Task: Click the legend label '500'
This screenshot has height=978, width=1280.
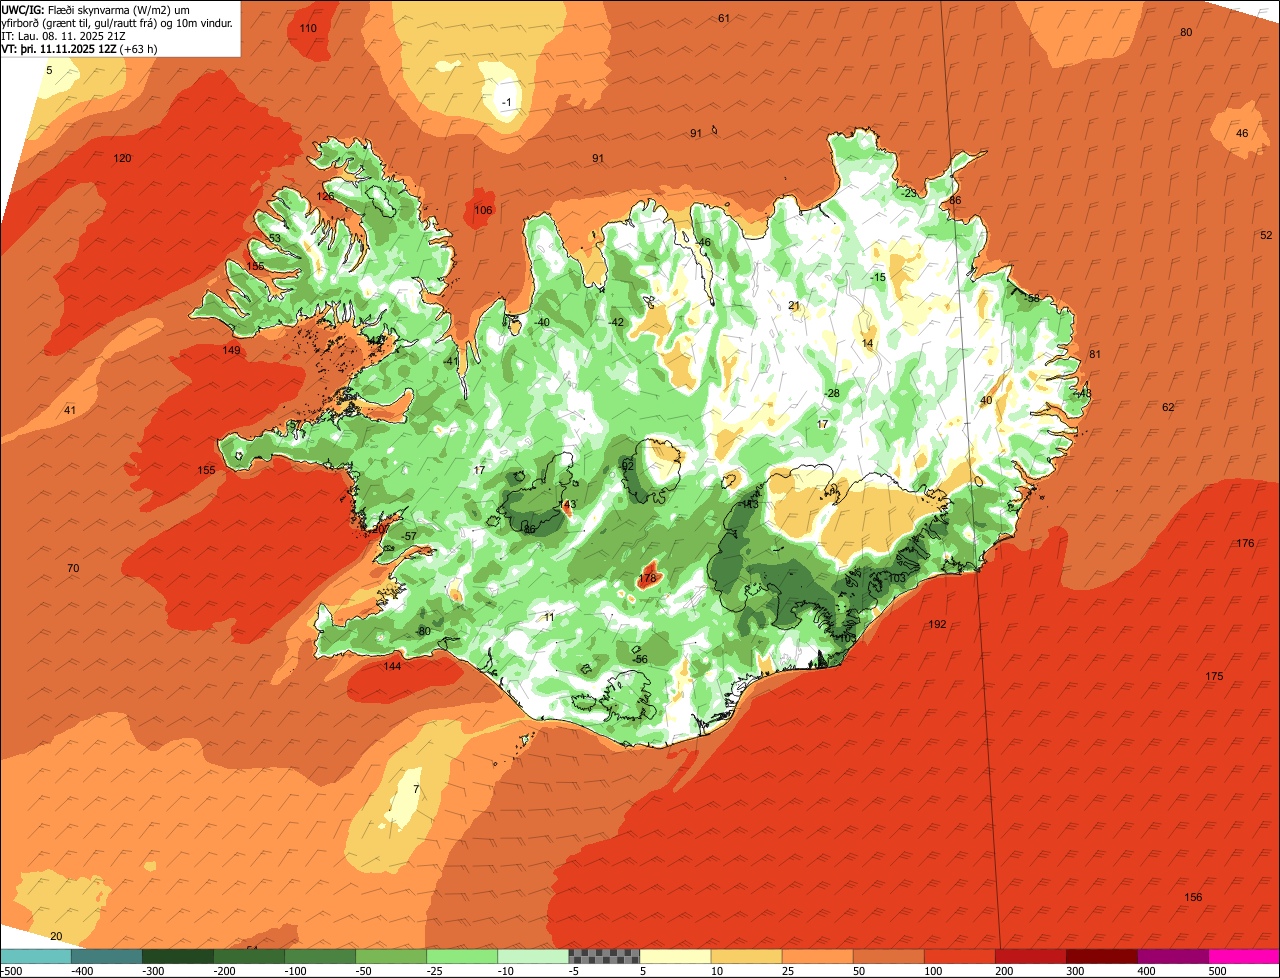Action: click(1217, 971)
